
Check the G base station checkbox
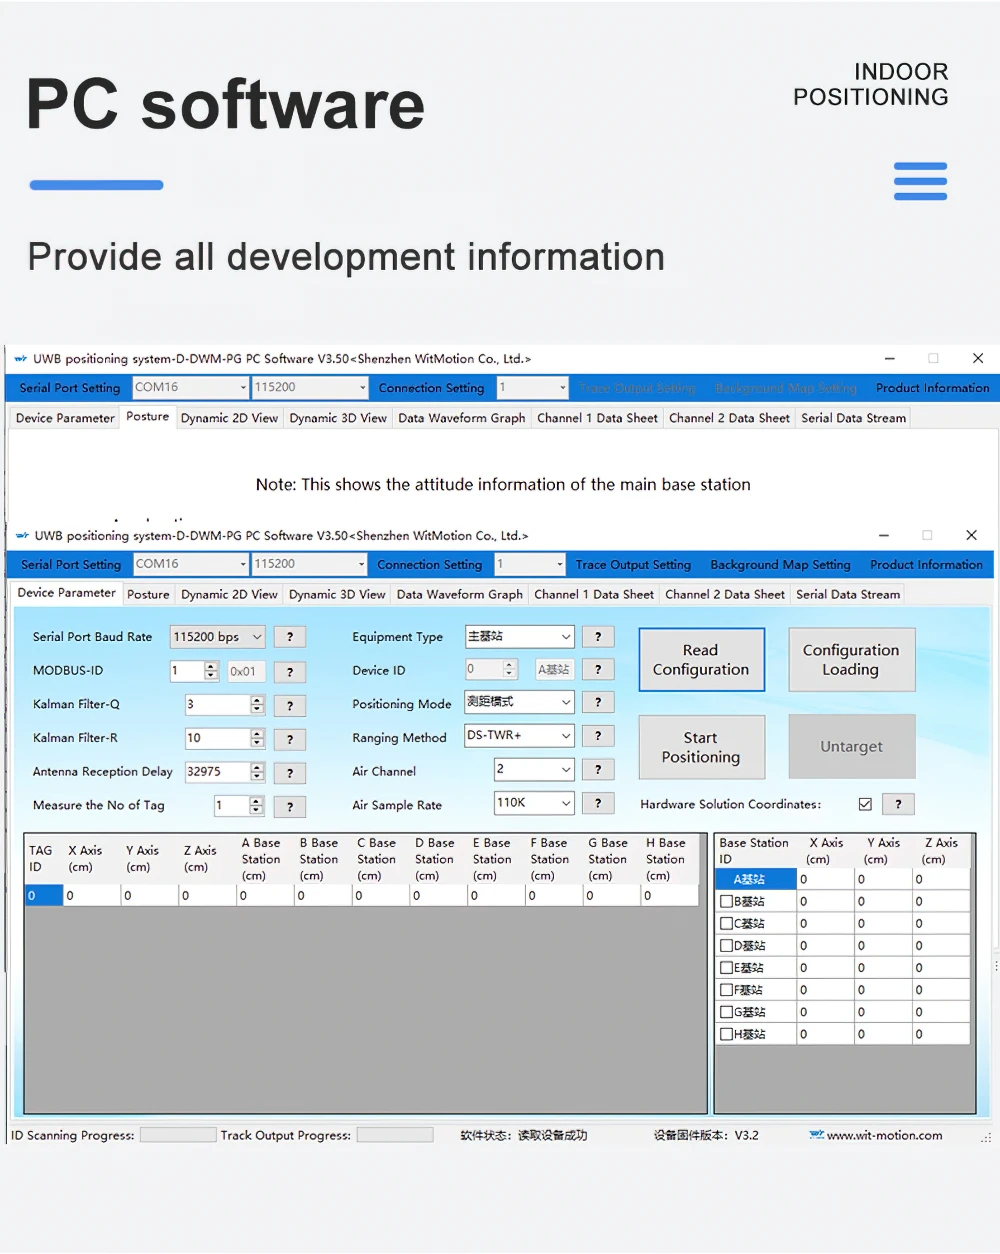point(727,1012)
